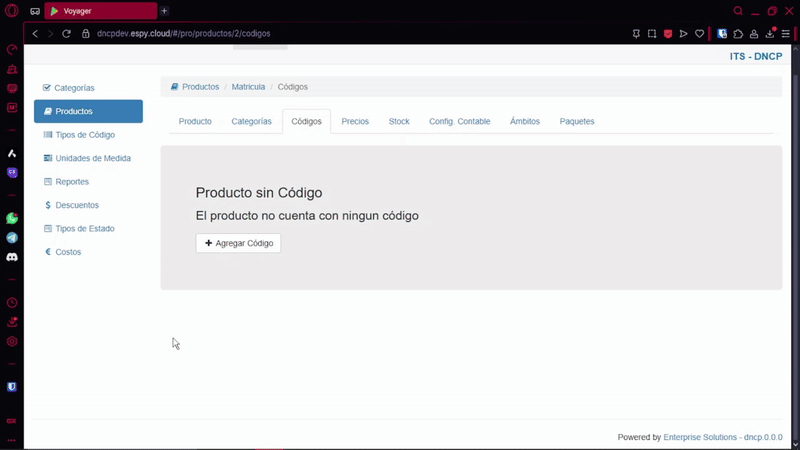Open the extensions cube icon
The image size is (800, 450).
738,34
